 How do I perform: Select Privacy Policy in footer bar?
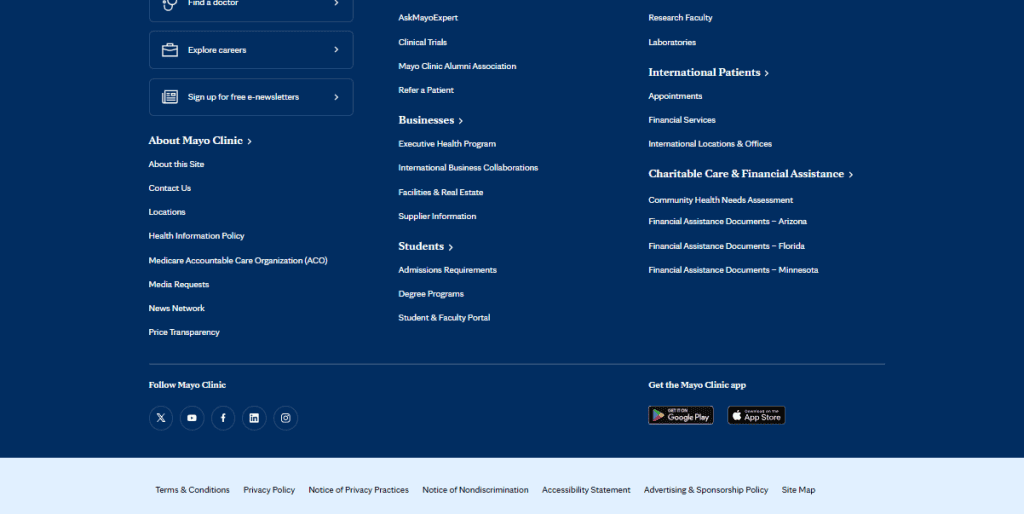point(269,490)
